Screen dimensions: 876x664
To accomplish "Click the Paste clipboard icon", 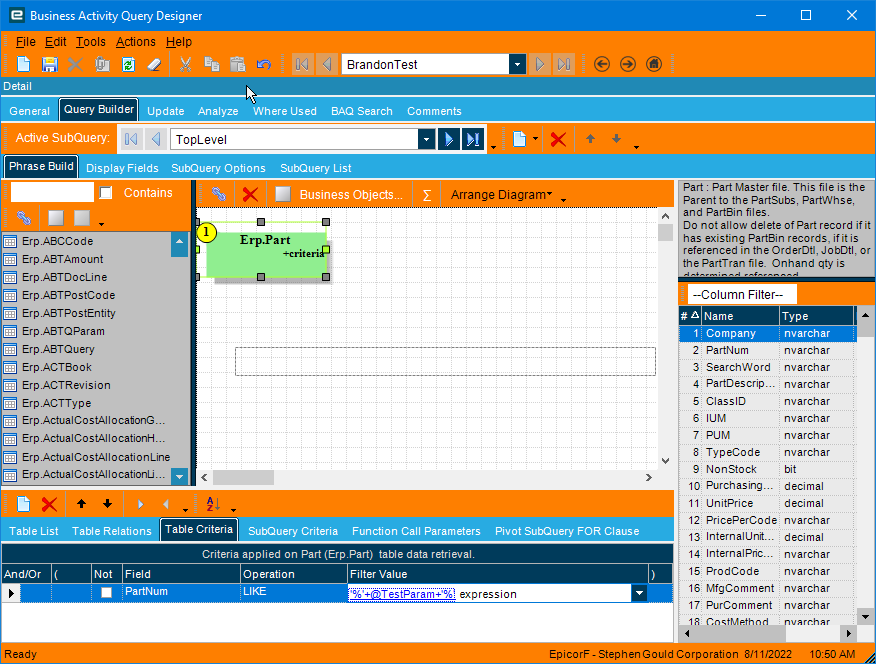I will pos(237,64).
